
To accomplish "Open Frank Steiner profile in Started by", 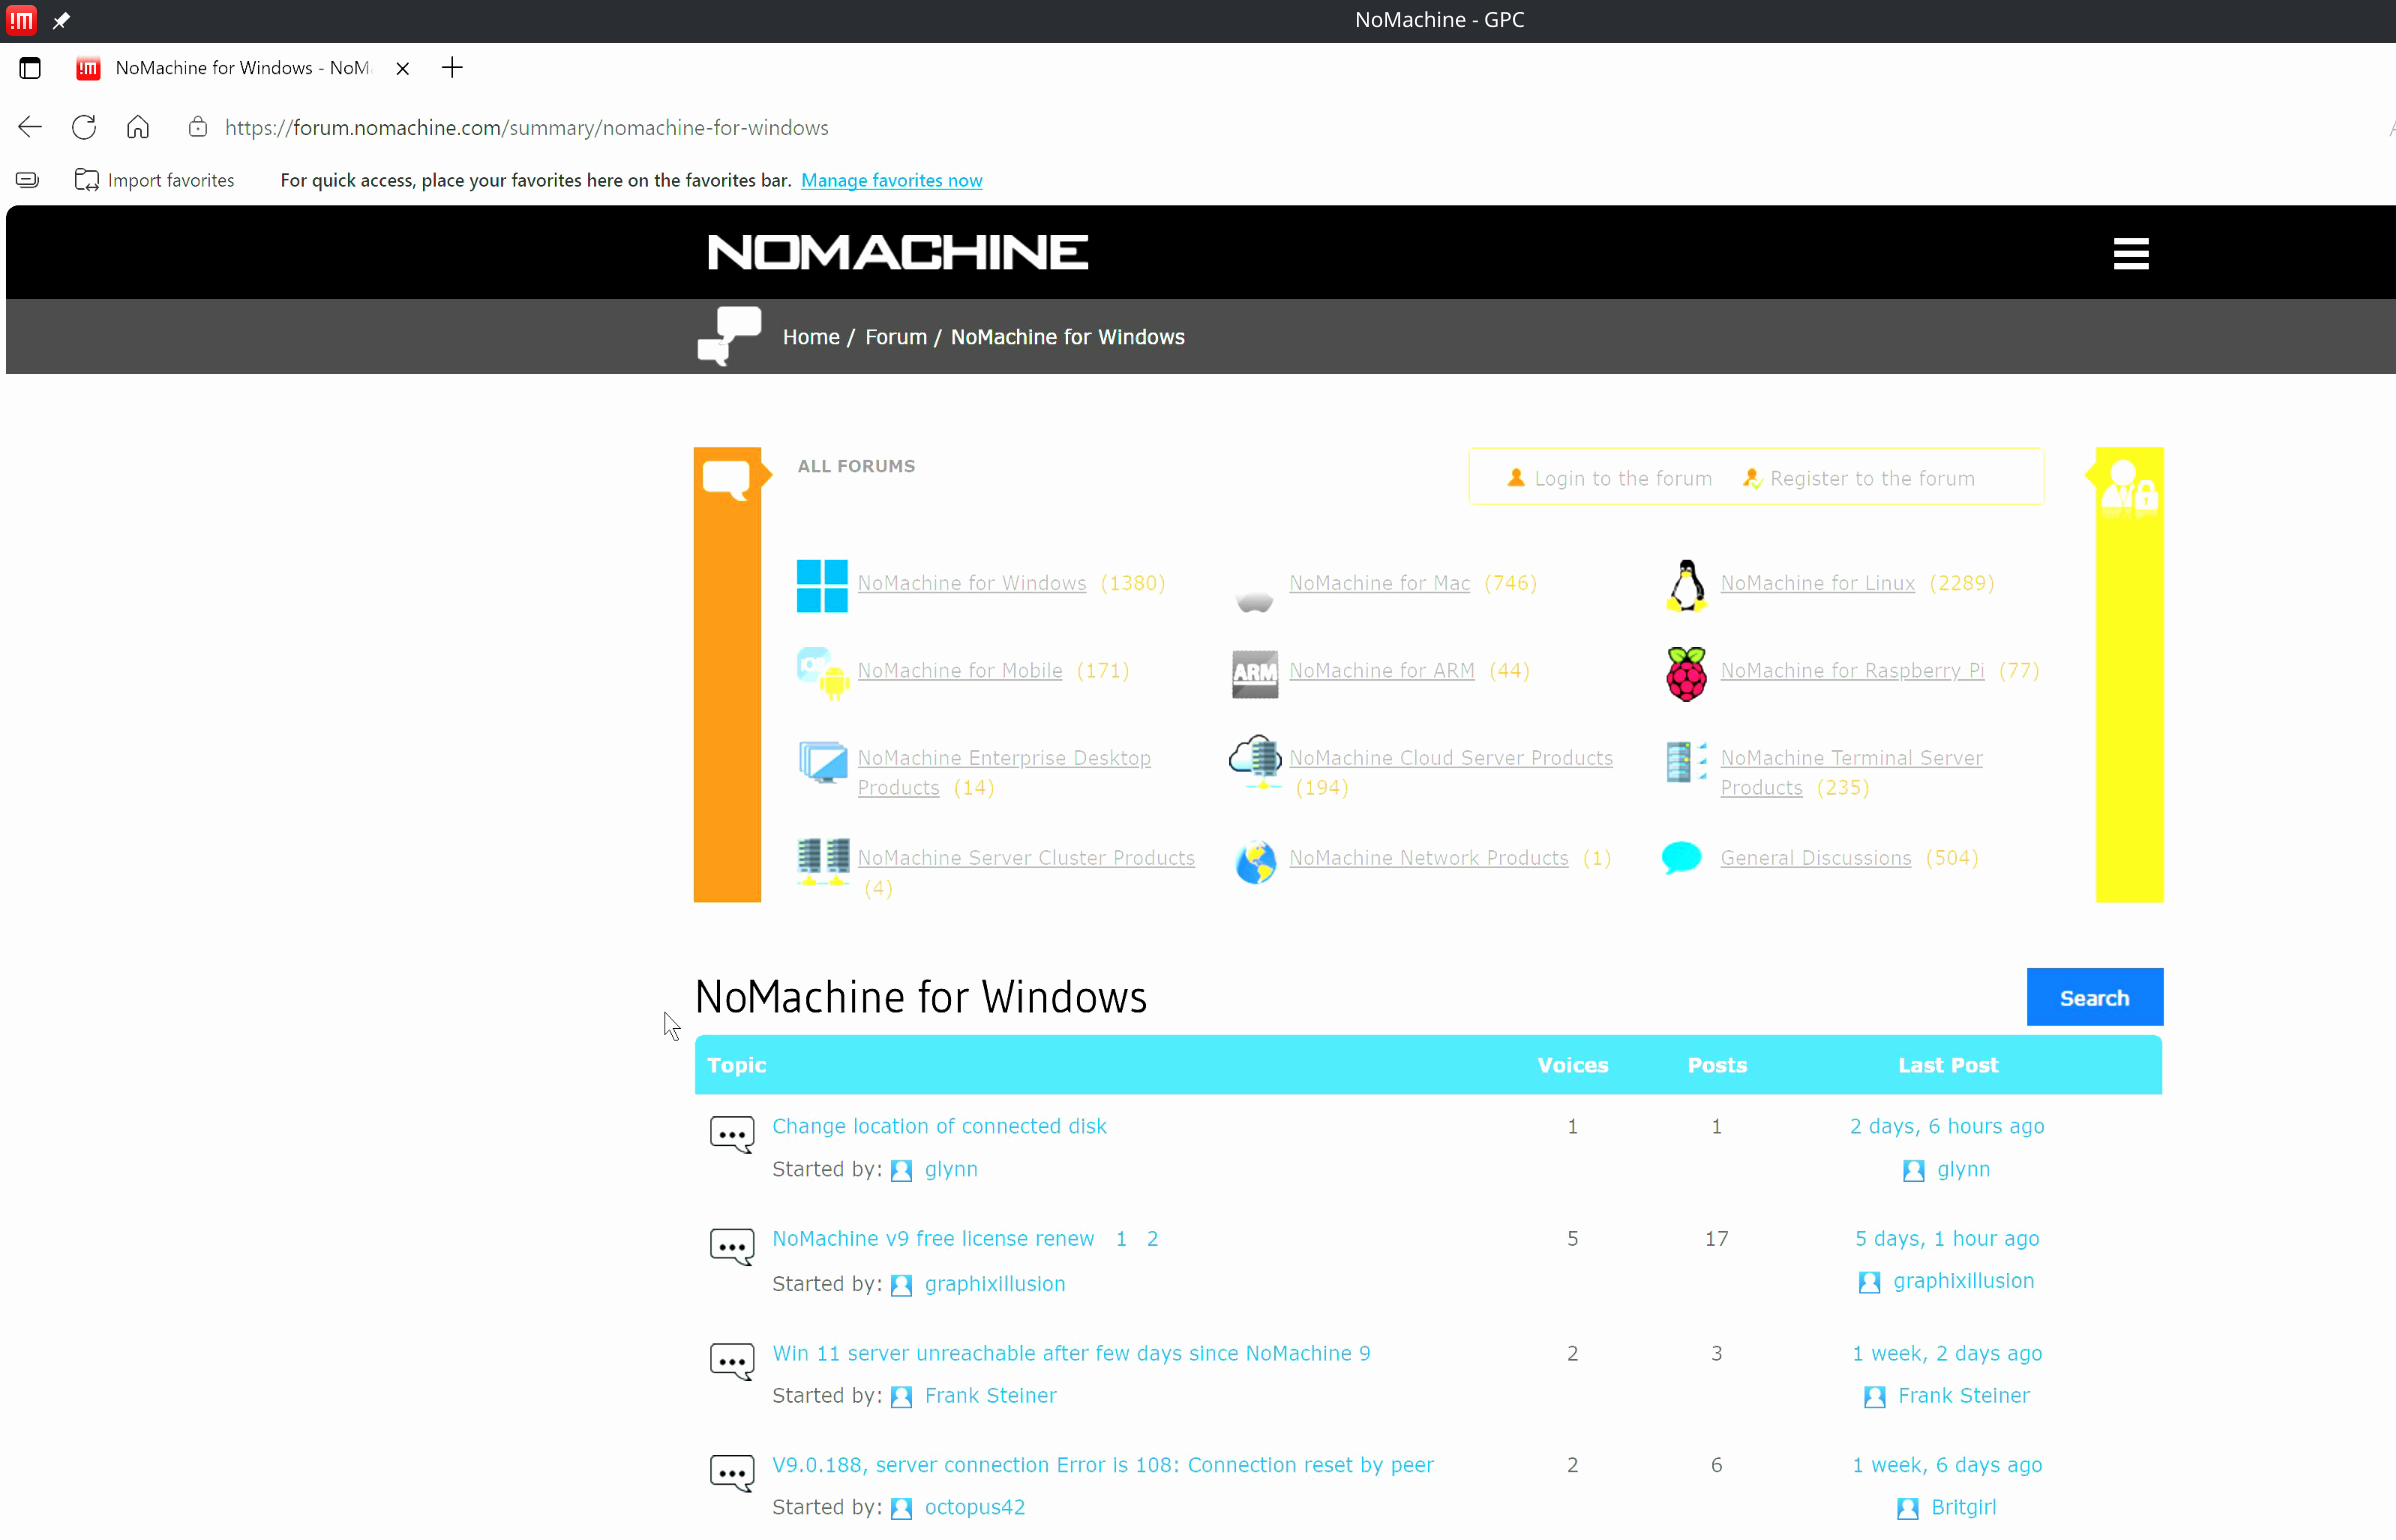I will (990, 1396).
